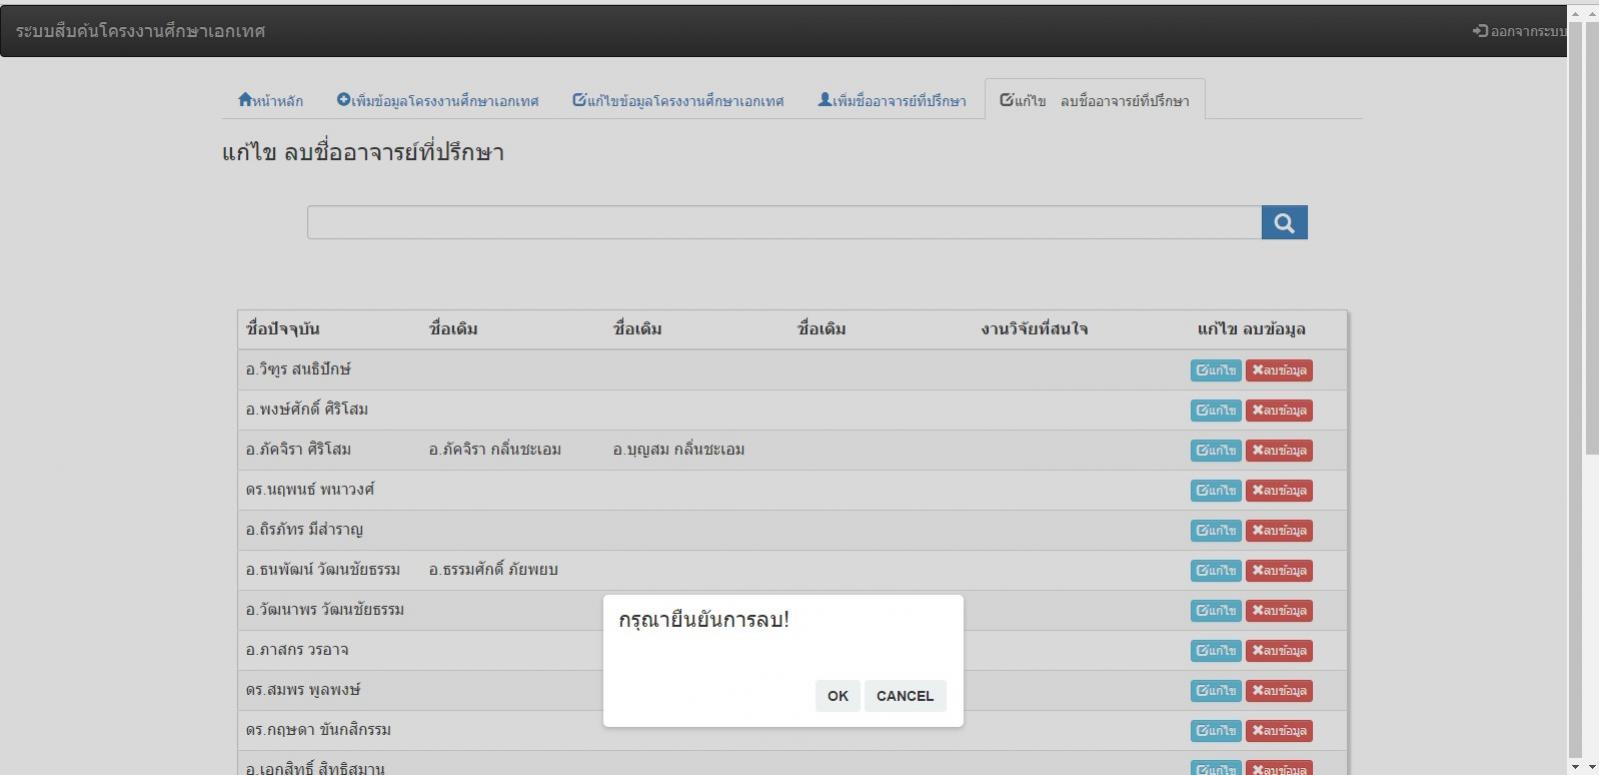This screenshot has height=775, width=1599.
Task: Edit the ดร.กฤษดา ขันกสิกรรม row
Action: click(1216, 730)
